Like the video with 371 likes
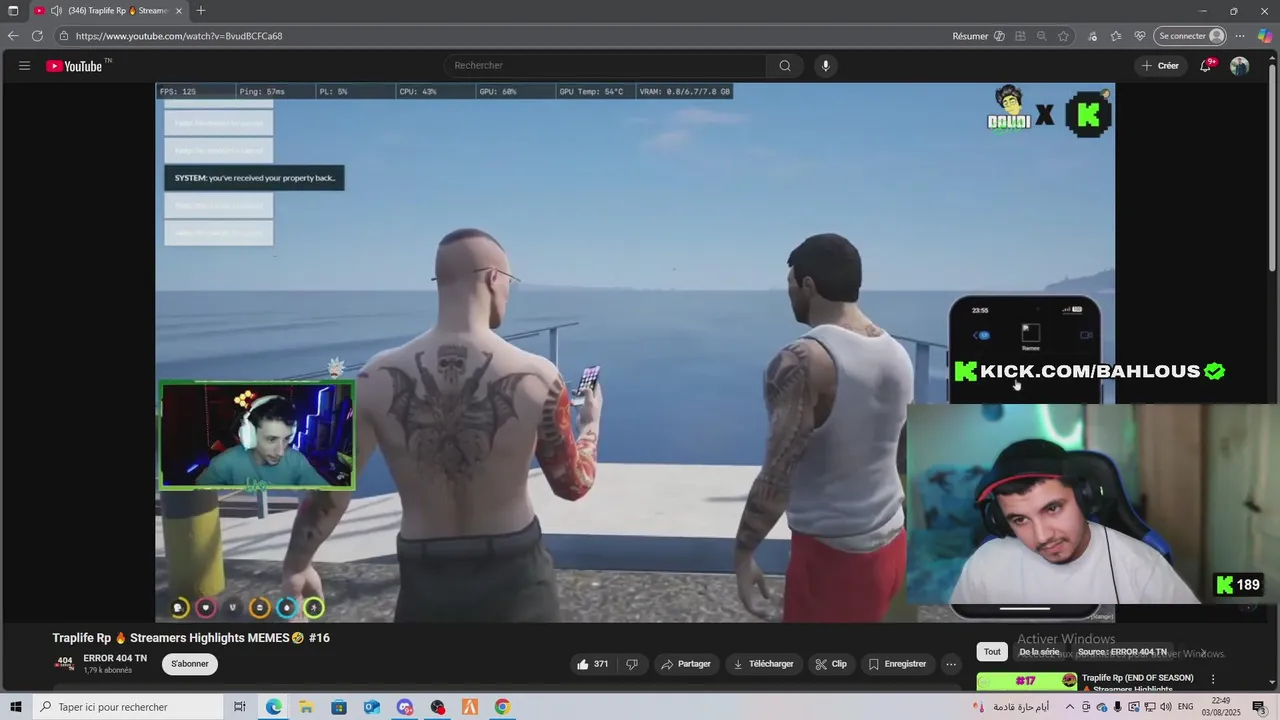This screenshot has width=1280, height=720. tap(592, 664)
